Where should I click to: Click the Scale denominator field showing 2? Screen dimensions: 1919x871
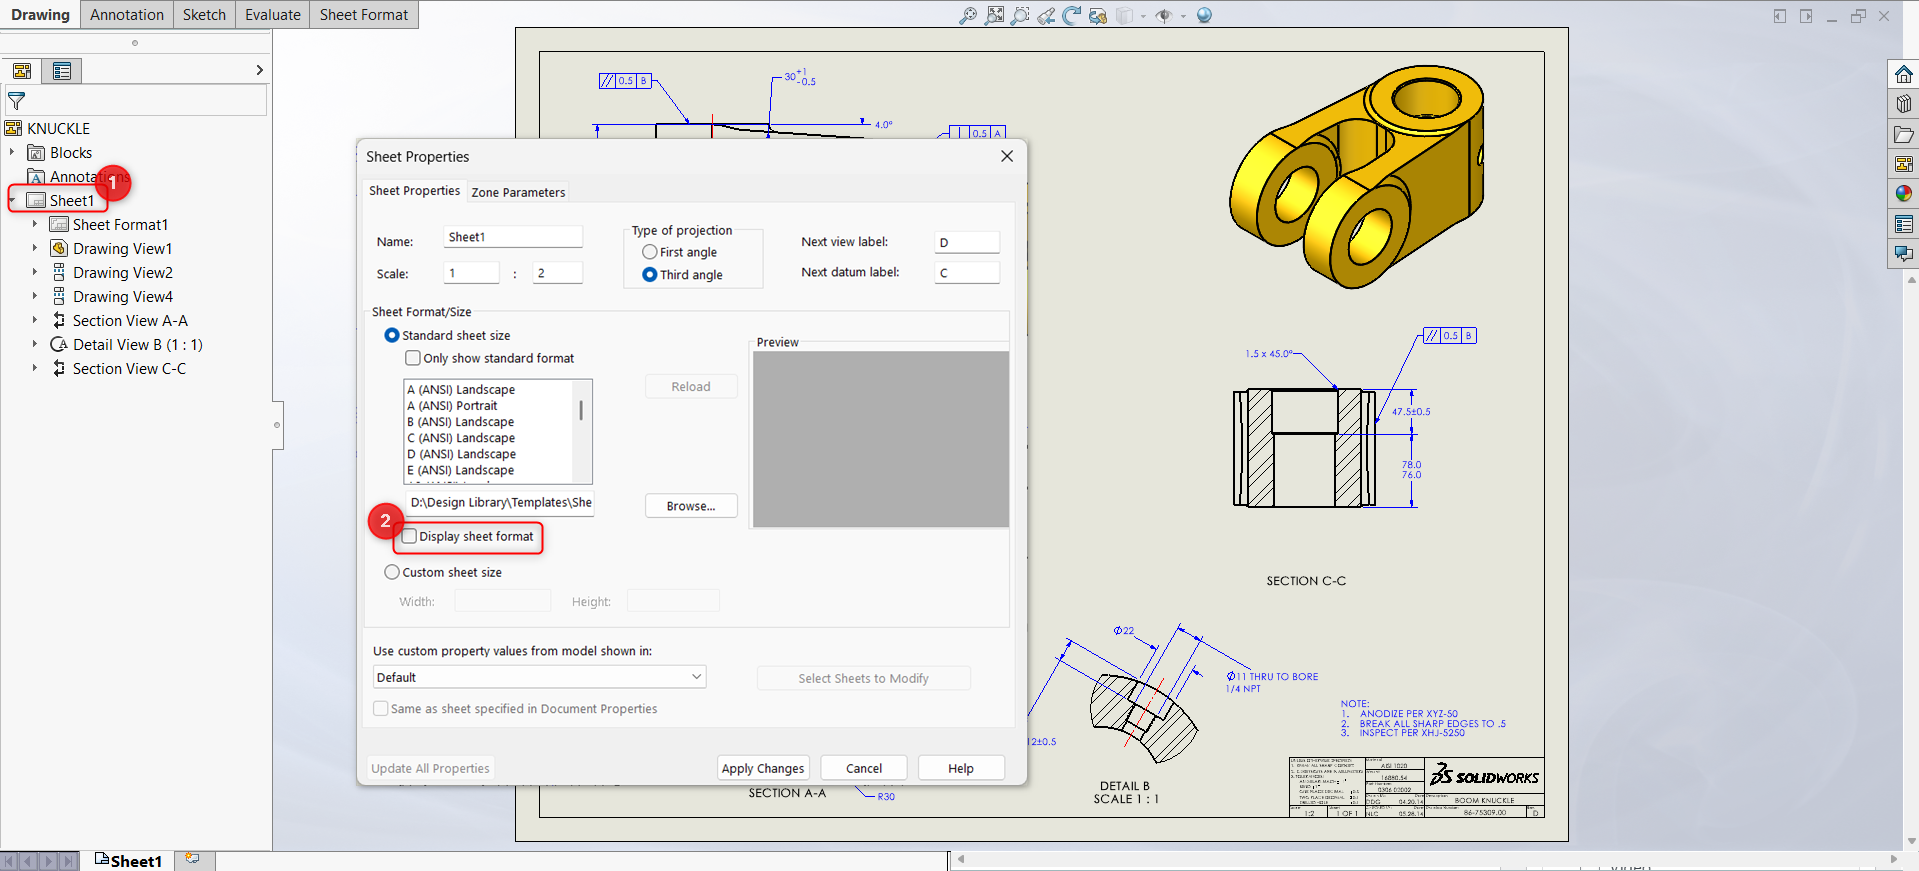(558, 273)
